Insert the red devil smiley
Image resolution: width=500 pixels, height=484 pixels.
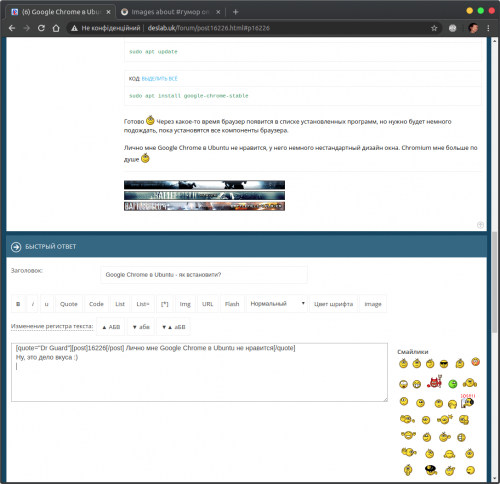tap(435, 382)
